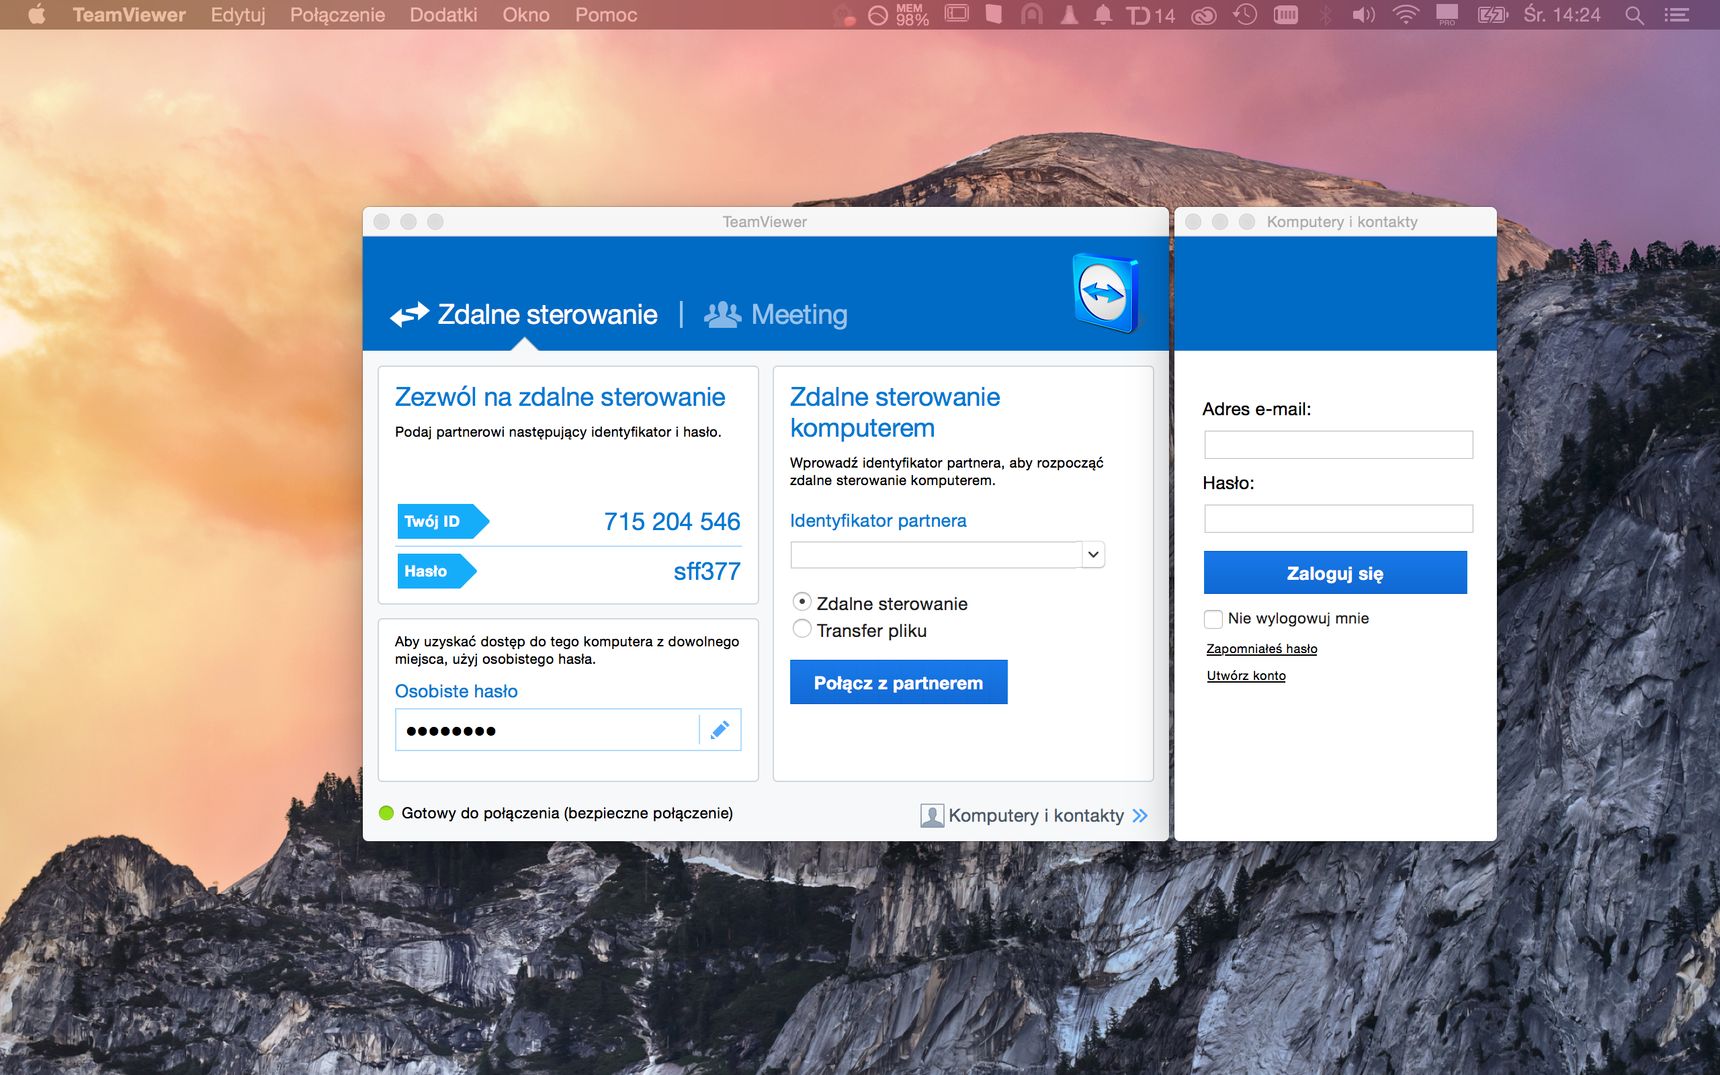
Task: Click the keyboard-shaped menu bar icon
Action: pyautogui.click(x=1286, y=15)
